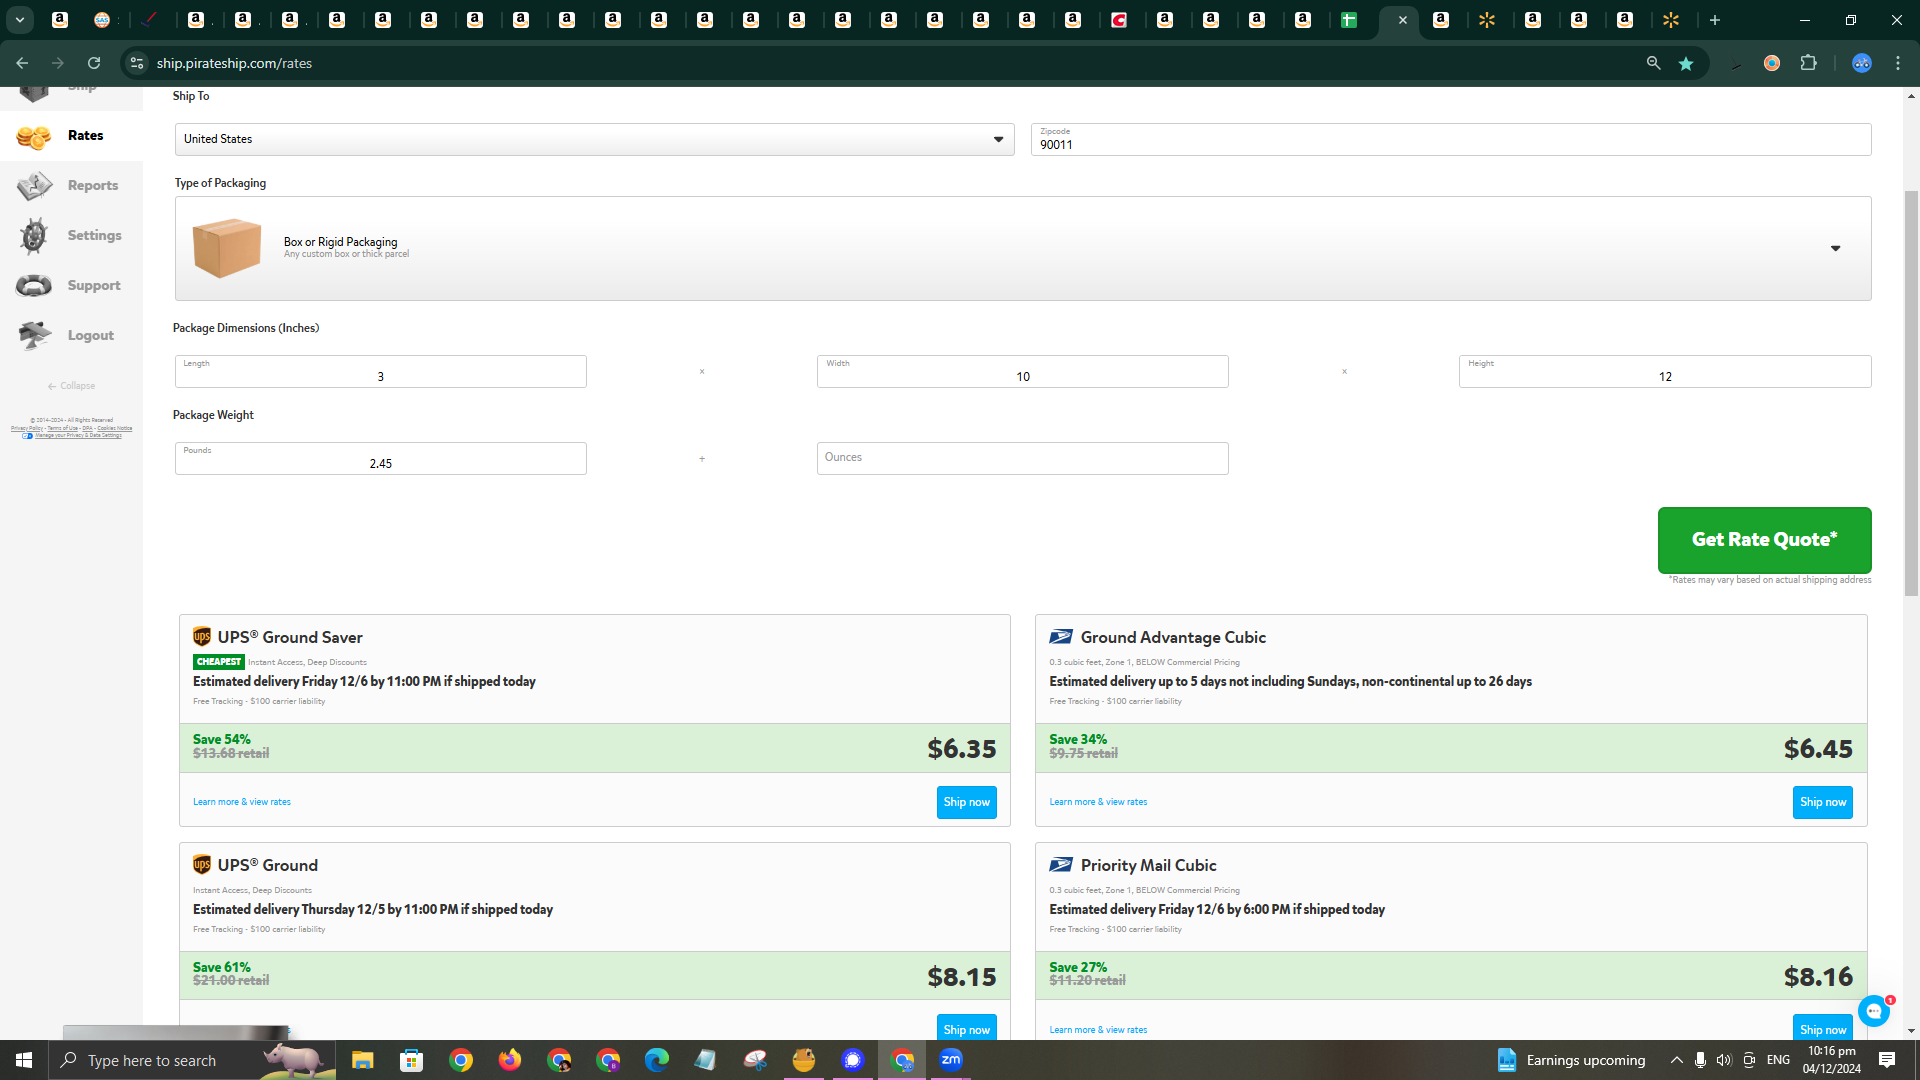The height and width of the screenshot is (1080, 1920).
Task: Click the USPS logo on Priority Mail Cubic
Action: (x=1061, y=865)
